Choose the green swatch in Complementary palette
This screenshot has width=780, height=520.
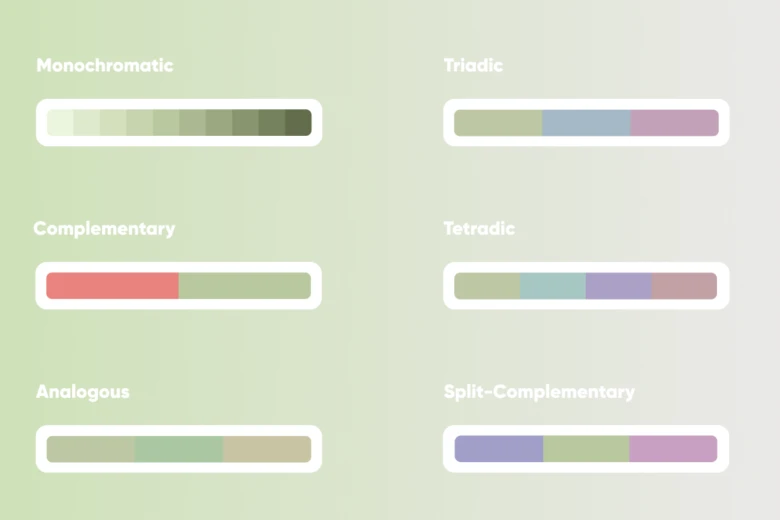245,286
